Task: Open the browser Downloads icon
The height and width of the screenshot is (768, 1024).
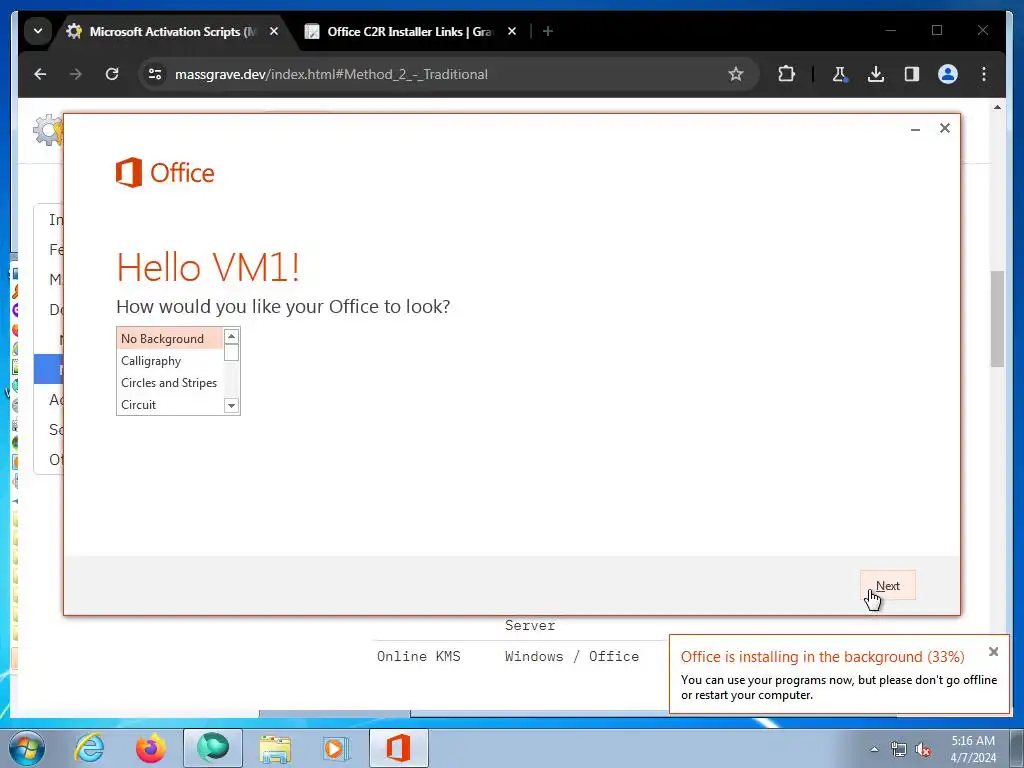Action: (876, 74)
